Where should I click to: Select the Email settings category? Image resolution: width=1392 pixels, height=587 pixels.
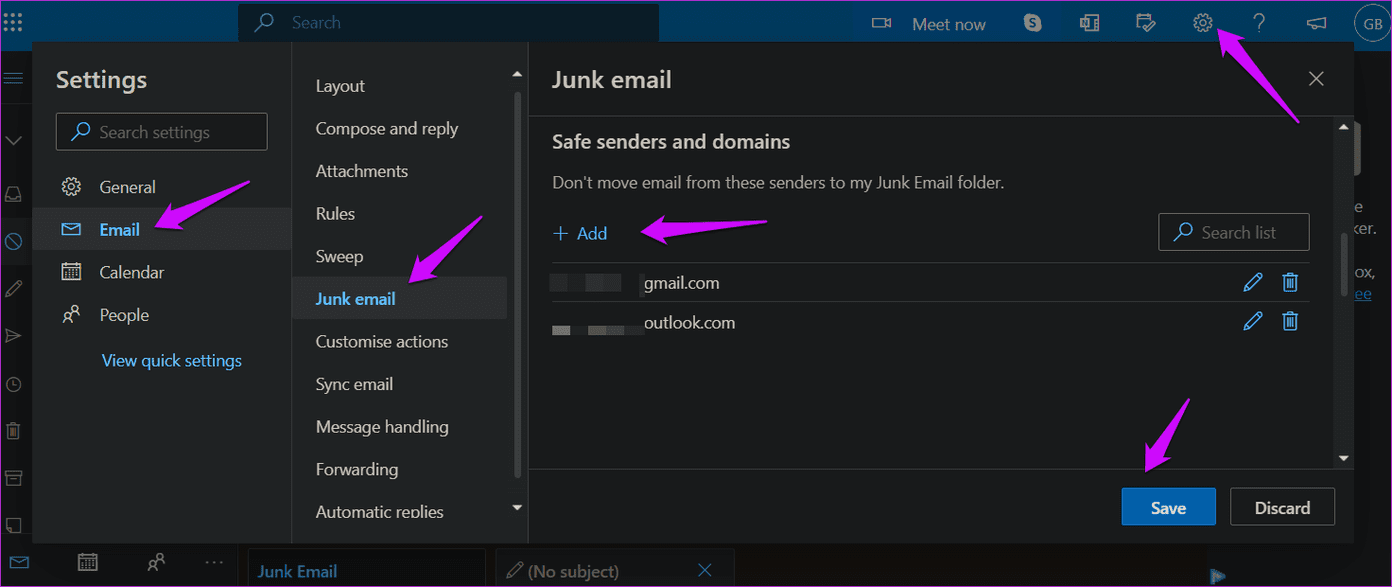coord(162,229)
